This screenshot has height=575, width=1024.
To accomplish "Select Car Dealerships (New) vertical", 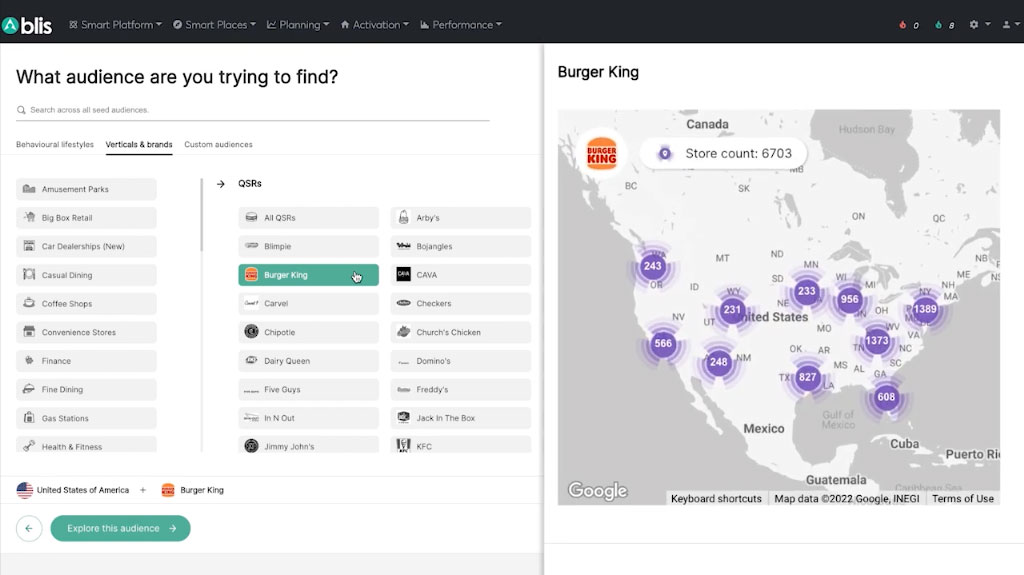I will coord(86,246).
